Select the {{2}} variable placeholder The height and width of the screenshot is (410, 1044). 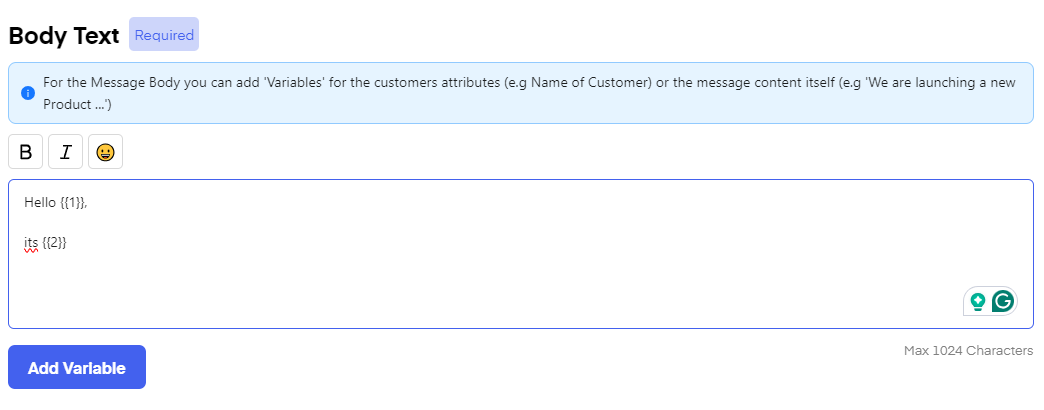pos(54,243)
